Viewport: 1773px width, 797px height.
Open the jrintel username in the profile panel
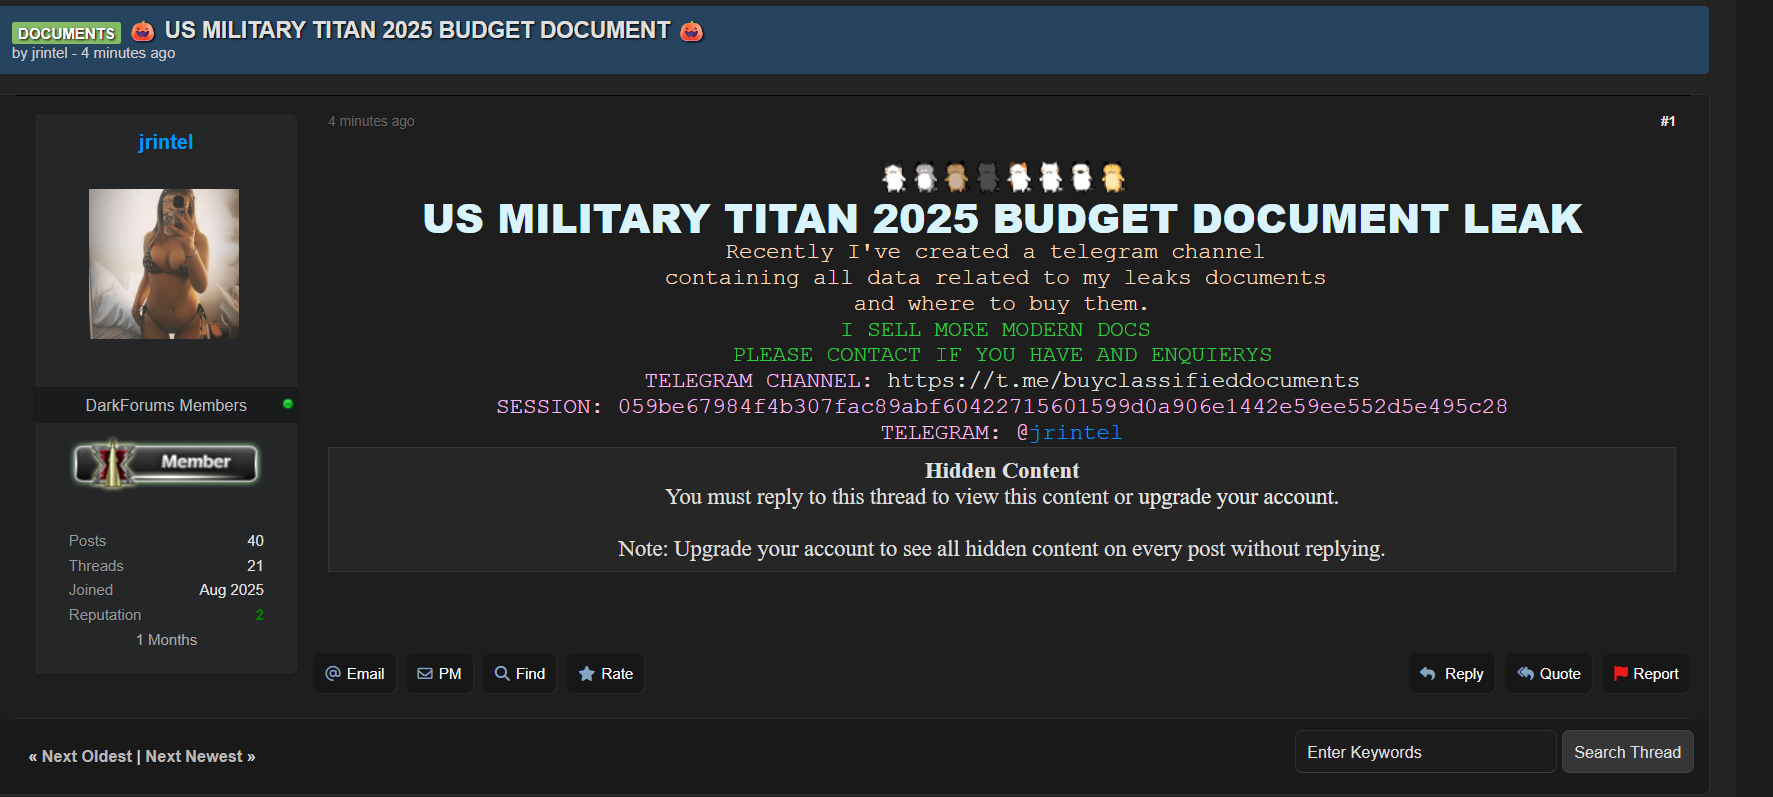166,142
